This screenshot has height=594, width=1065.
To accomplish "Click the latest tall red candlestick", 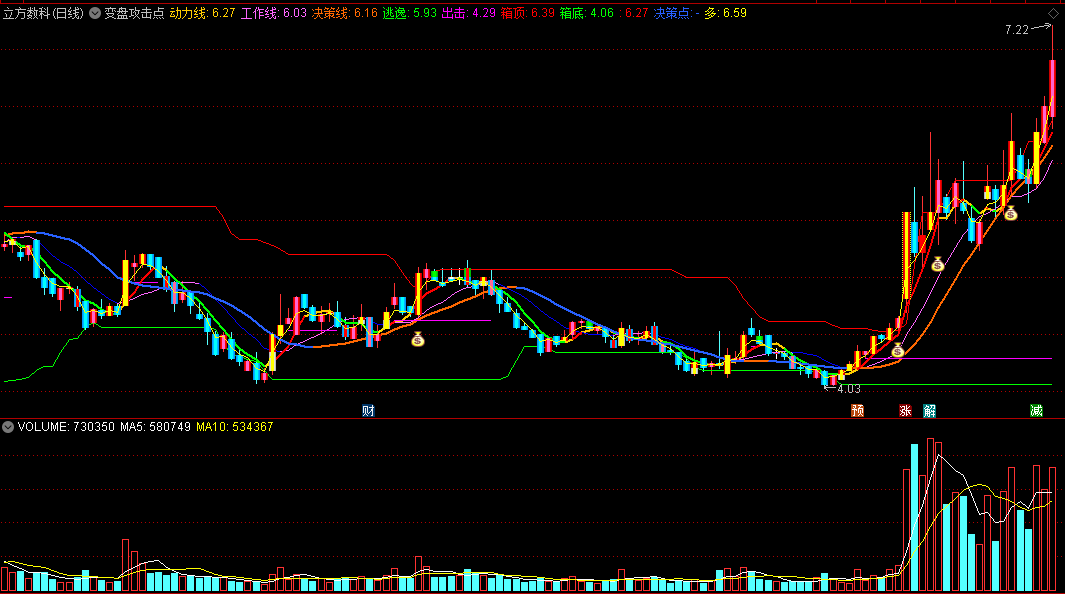I will [1052, 88].
